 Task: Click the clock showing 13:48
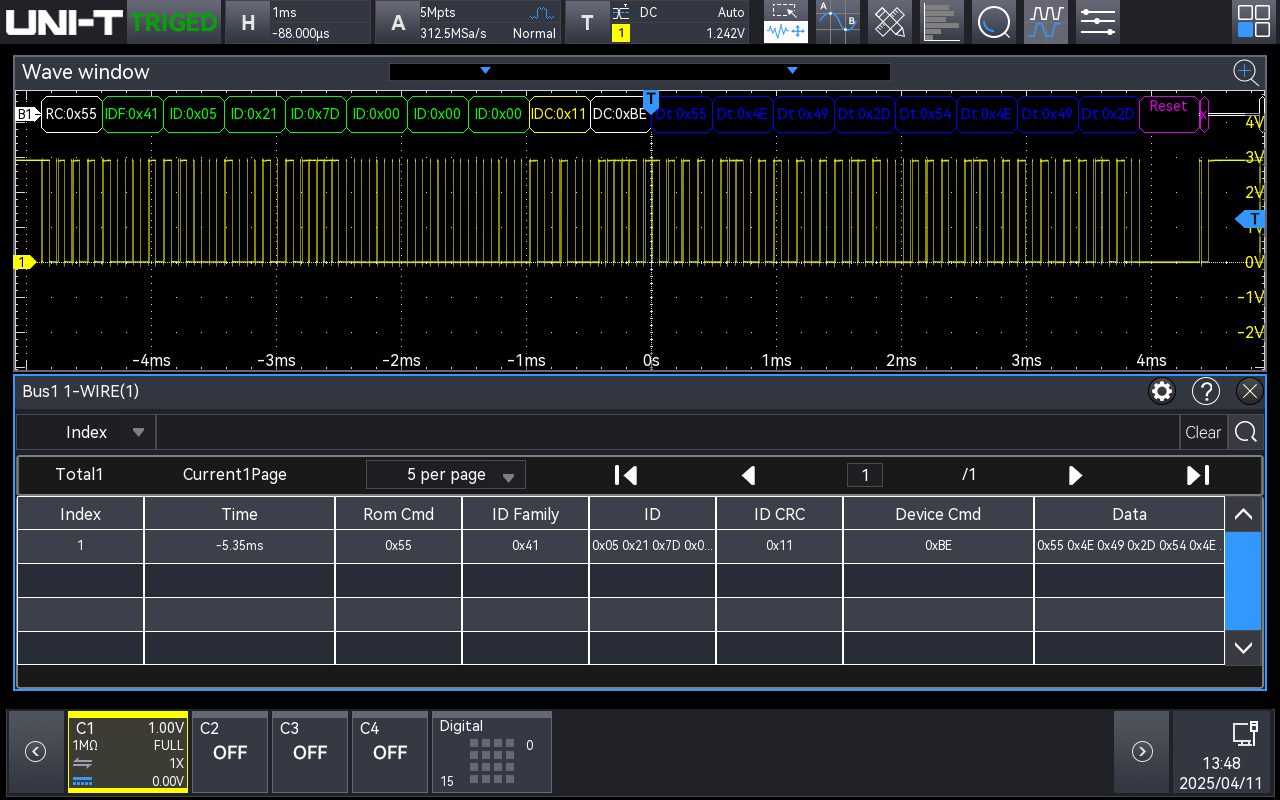1223,763
